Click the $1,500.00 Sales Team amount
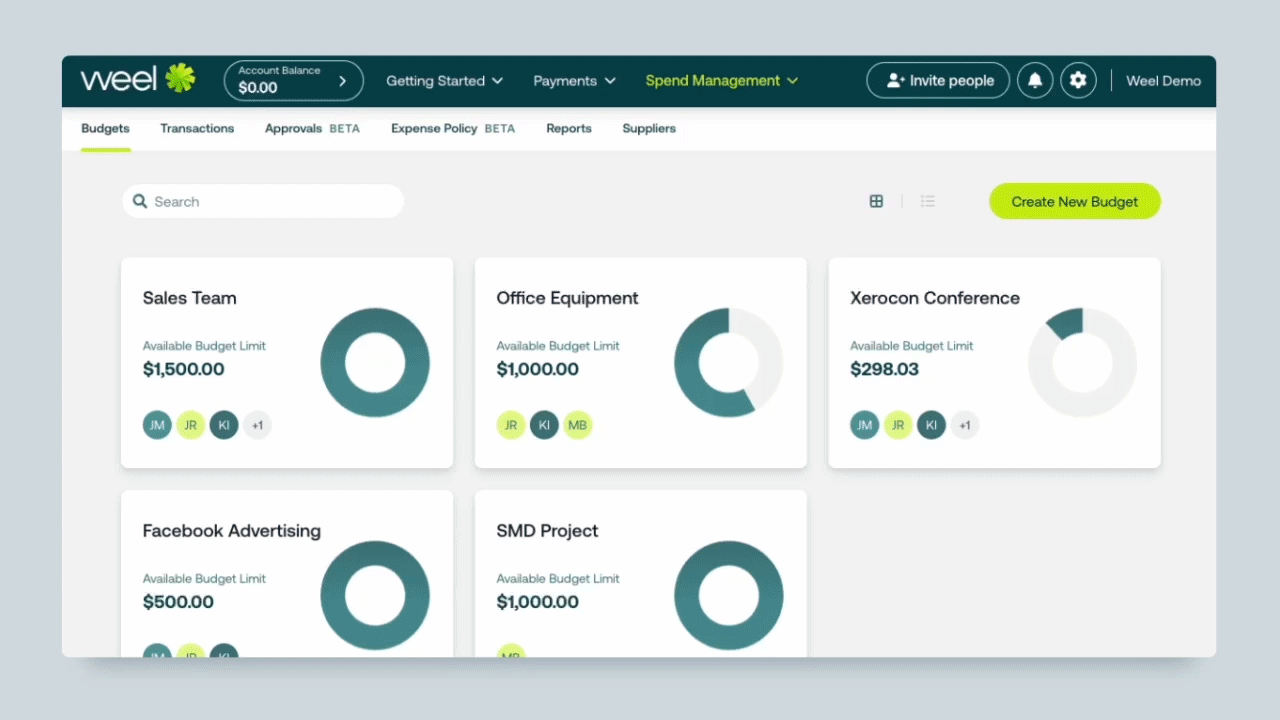Viewport: 1280px width, 720px height. coord(184,369)
